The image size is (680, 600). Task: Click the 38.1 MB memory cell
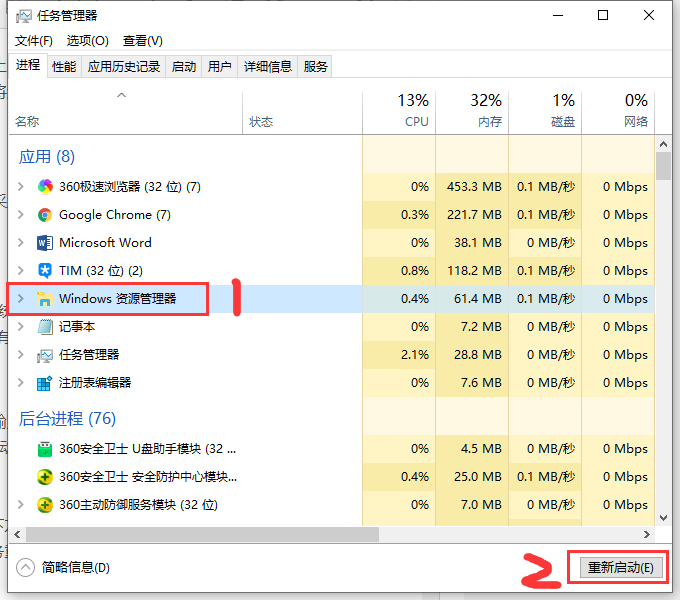coord(472,243)
